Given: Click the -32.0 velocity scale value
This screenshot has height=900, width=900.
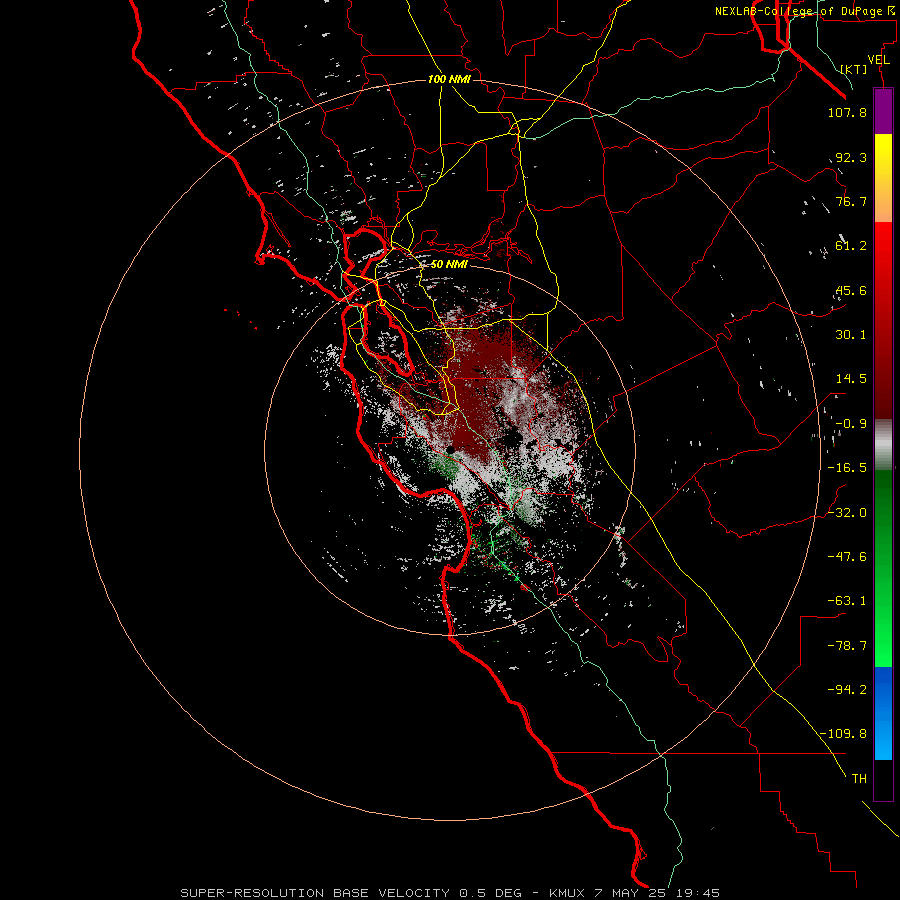Looking at the screenshot, I should (847, 513).
